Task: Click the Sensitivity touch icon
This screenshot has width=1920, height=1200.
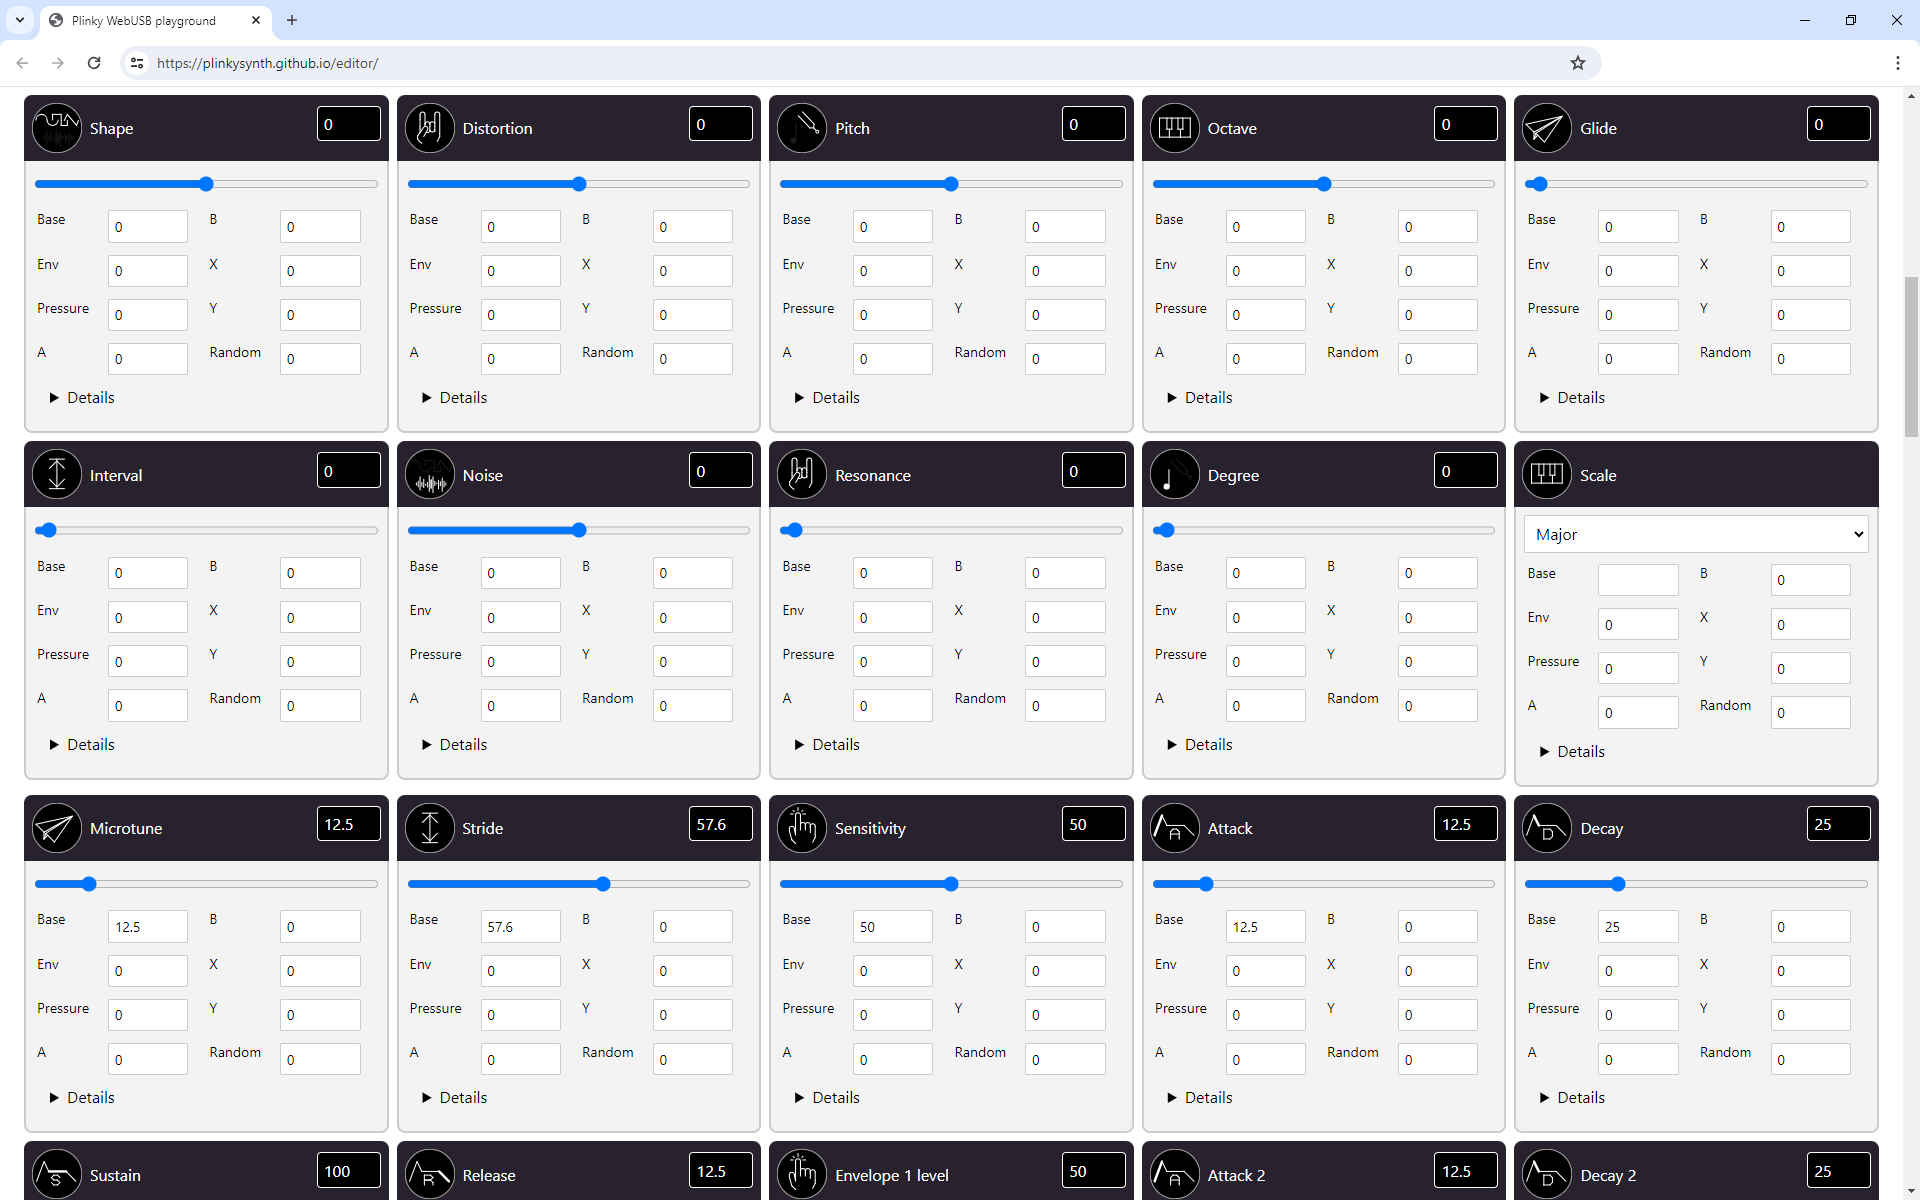Action: tap(802, 828)
